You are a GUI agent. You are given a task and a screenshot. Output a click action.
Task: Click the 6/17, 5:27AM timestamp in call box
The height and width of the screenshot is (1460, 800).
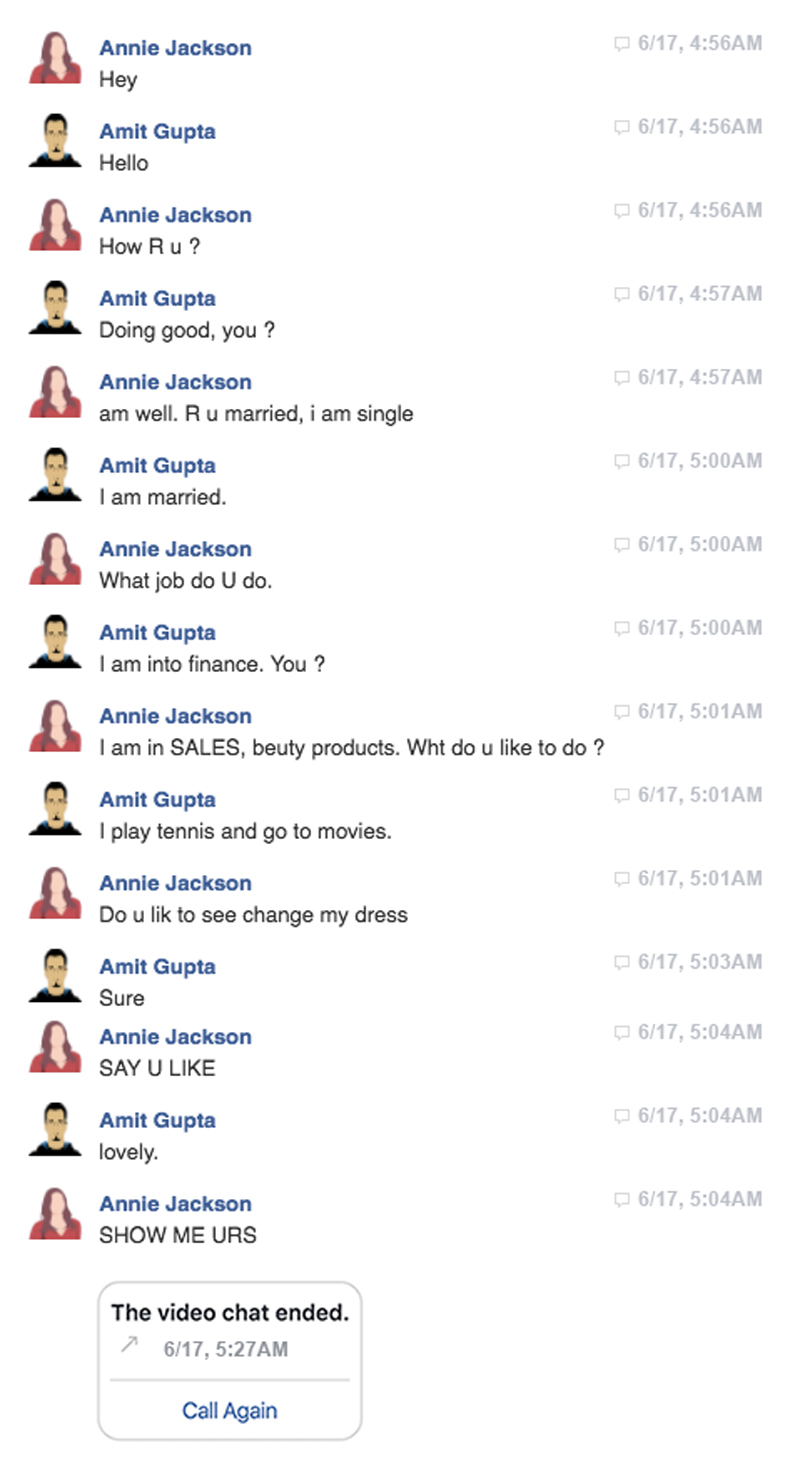pos(225,1349)
